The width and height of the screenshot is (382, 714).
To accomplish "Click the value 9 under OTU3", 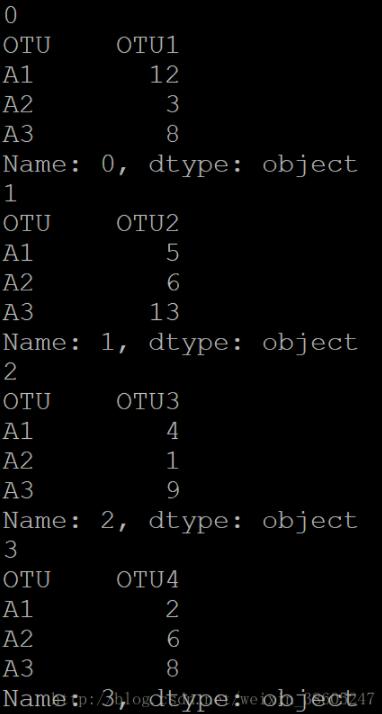I will tap(173, 490).
